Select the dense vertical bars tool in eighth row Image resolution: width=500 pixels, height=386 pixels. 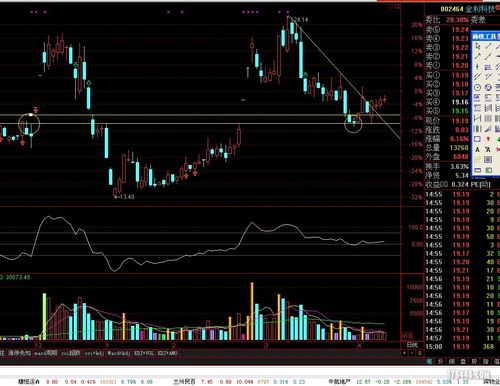click(488, 118)
